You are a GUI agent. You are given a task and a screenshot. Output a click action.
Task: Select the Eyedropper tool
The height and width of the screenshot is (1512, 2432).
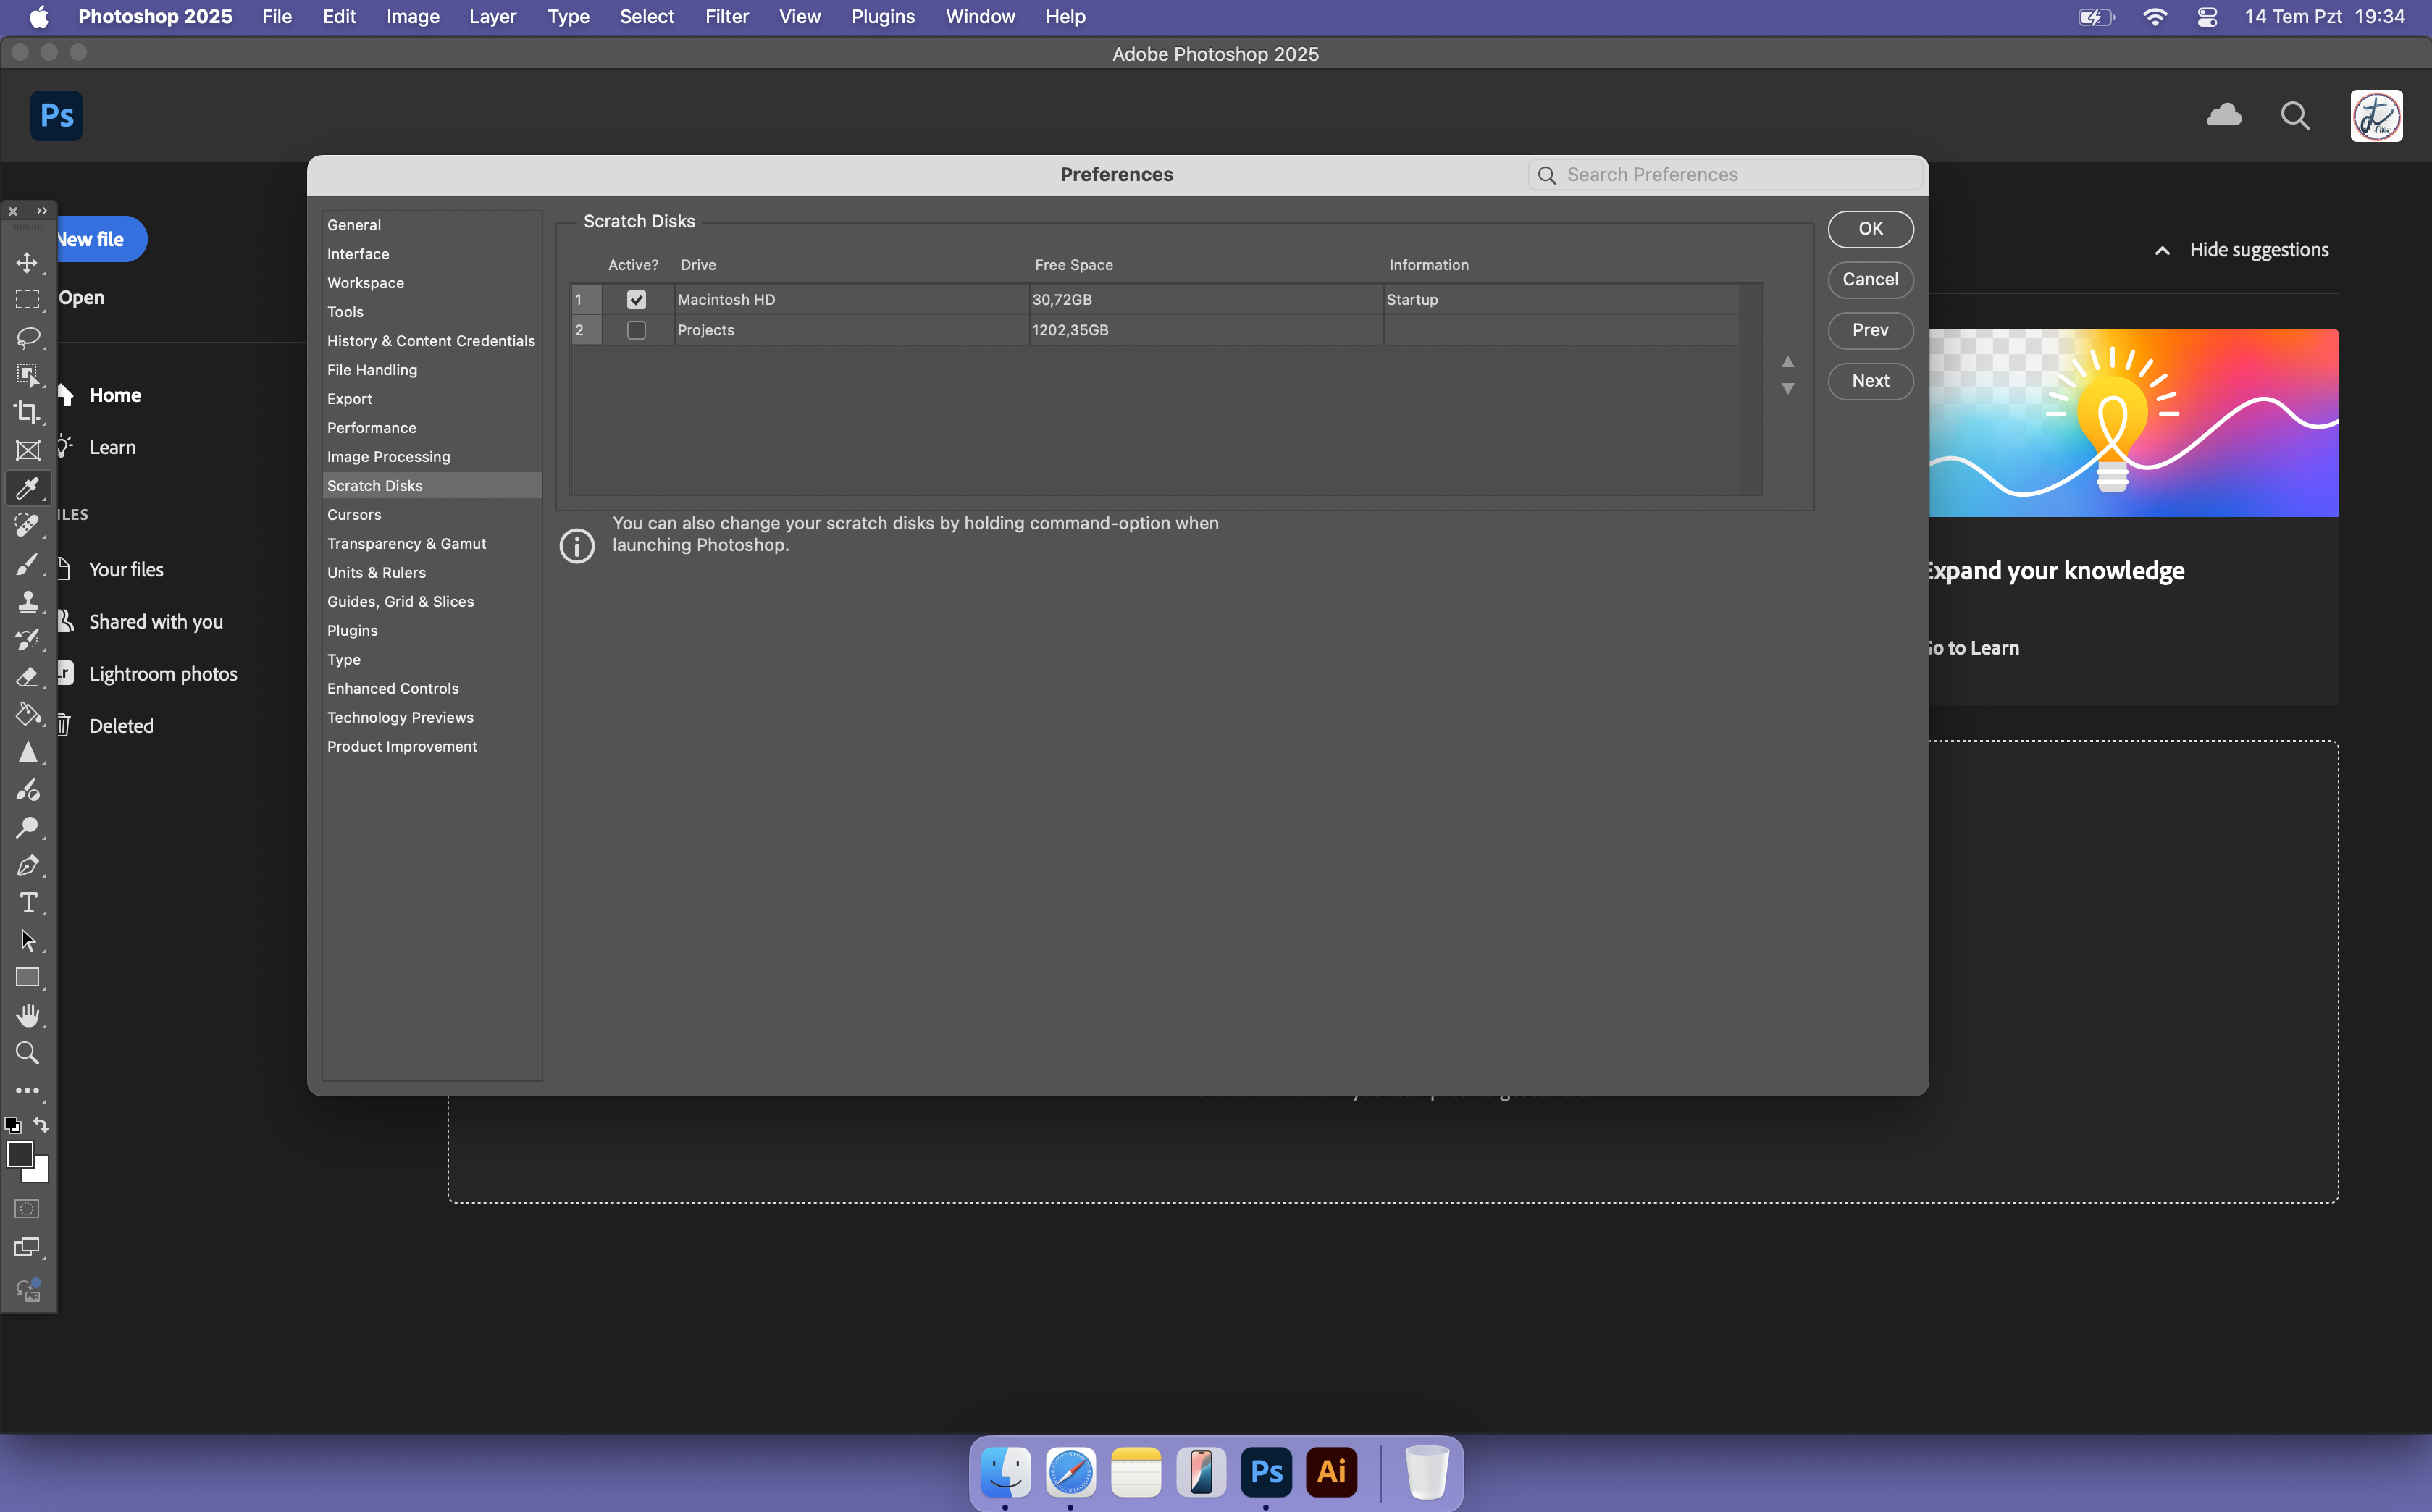(x=27, y=488)
